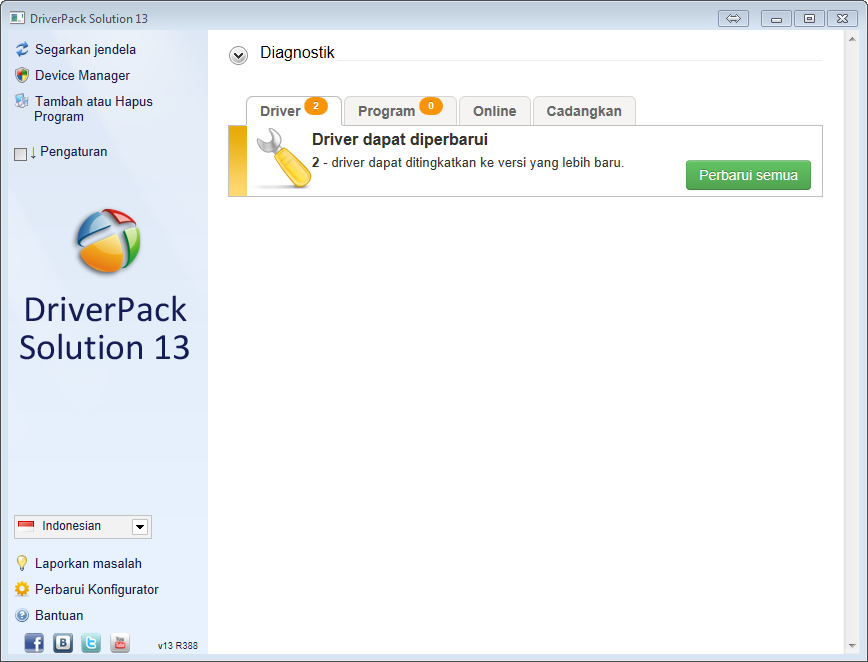The width and height of the screenshot is (868, 662).
Task: Click the Diagnostik heading text
Action: pyautogui.click(x=297, y=53)
